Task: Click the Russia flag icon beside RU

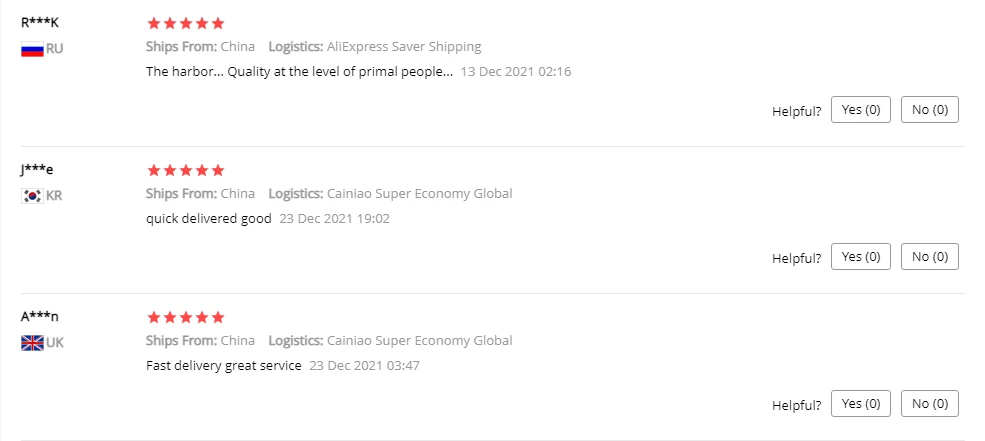Action: pos(32,49)
